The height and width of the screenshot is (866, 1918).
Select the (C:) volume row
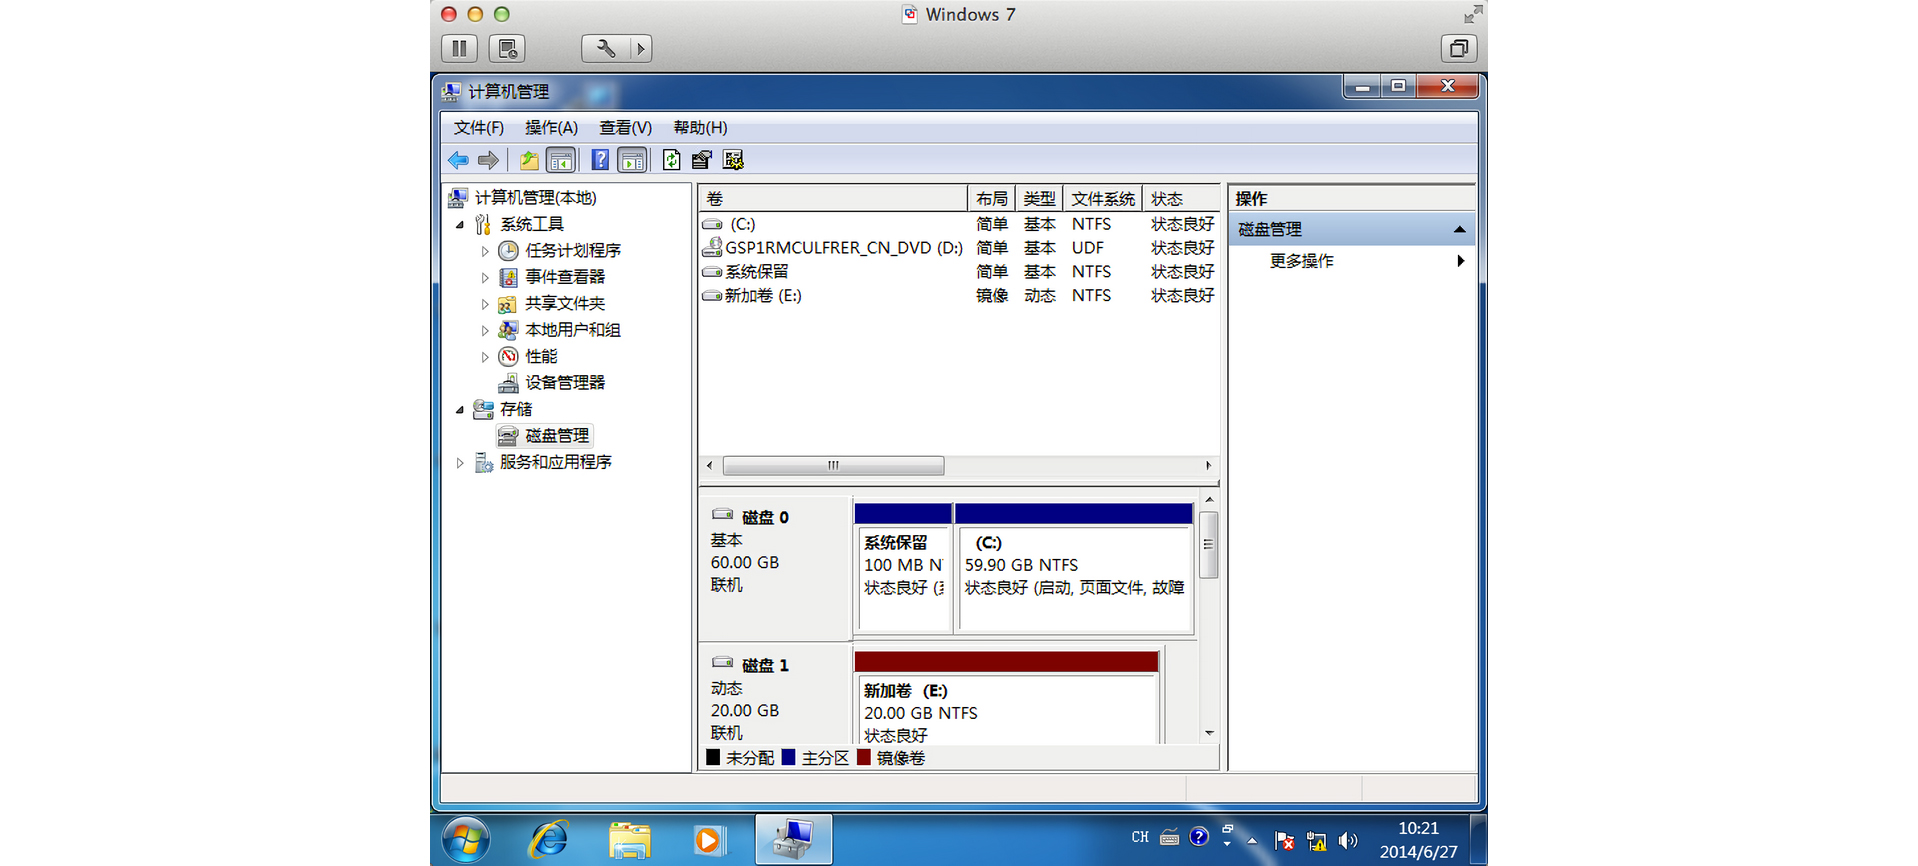(959, 224)
